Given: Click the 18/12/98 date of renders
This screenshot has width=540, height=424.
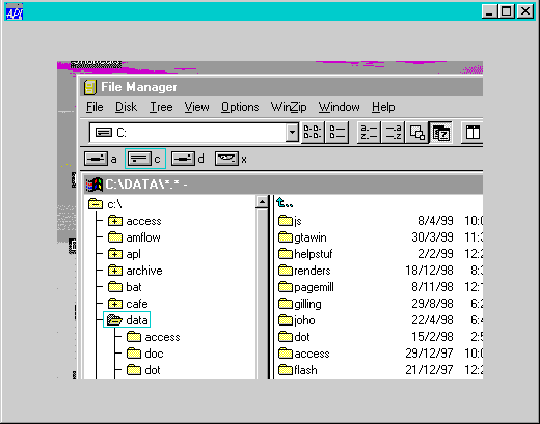Looking at the screenshot, I should tap(429, 270).
